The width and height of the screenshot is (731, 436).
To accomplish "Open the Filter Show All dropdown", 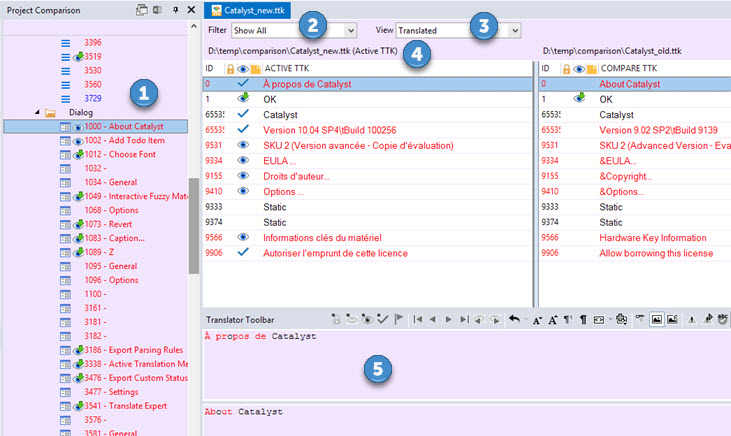I will click(351, 30).
